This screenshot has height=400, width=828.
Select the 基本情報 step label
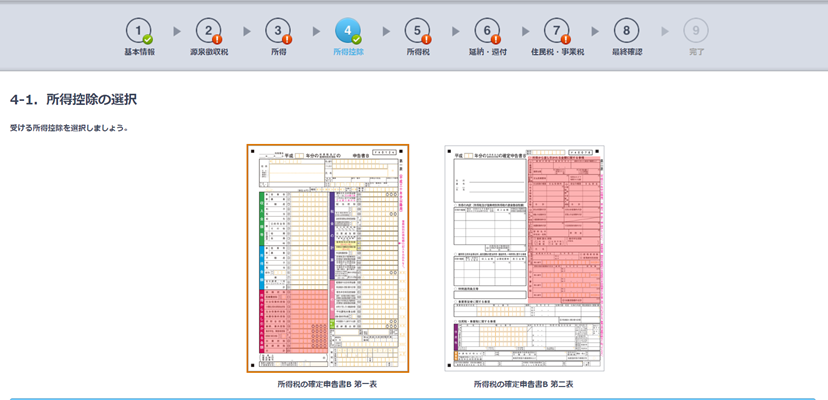[139, 52]
